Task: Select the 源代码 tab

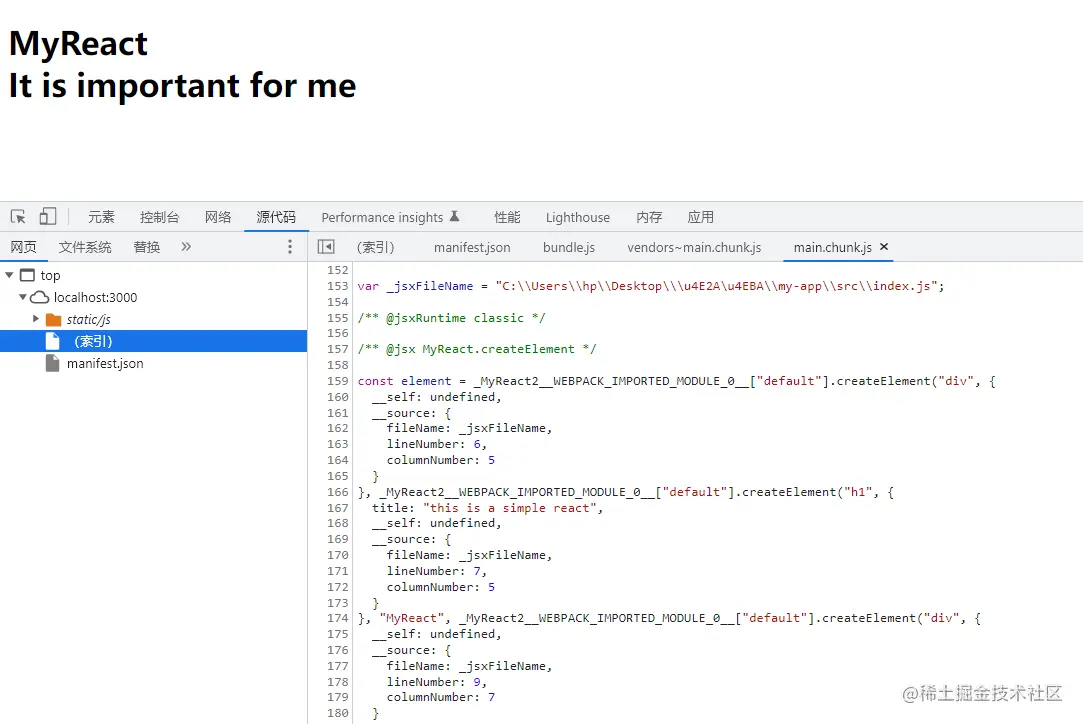Action: 276,217
